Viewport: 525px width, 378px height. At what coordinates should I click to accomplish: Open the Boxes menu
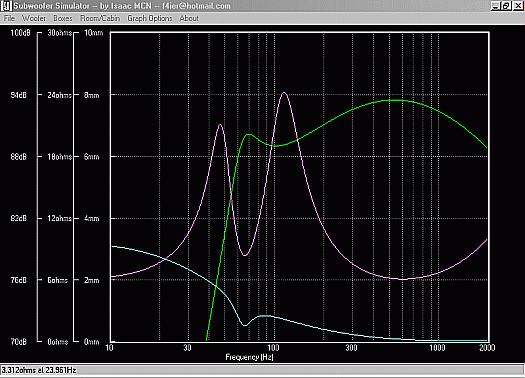63,18
